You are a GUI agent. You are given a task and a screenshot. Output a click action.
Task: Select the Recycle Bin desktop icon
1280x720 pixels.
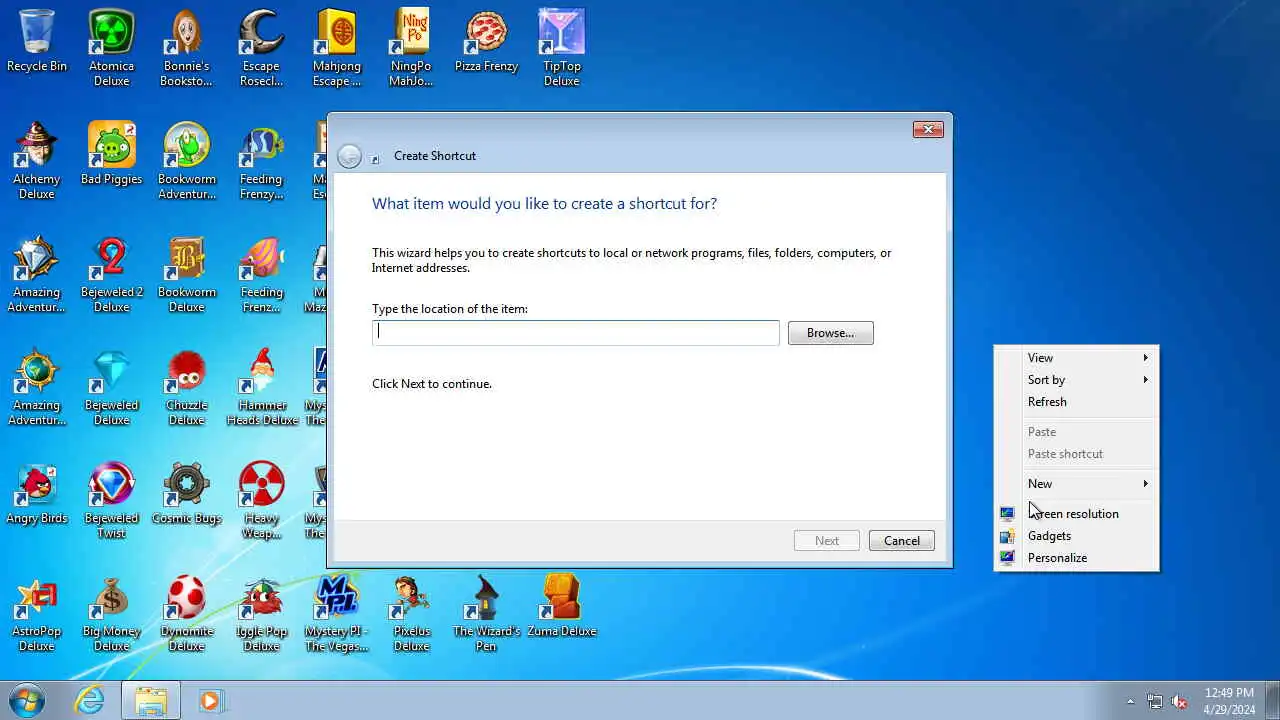click(37, 41)
